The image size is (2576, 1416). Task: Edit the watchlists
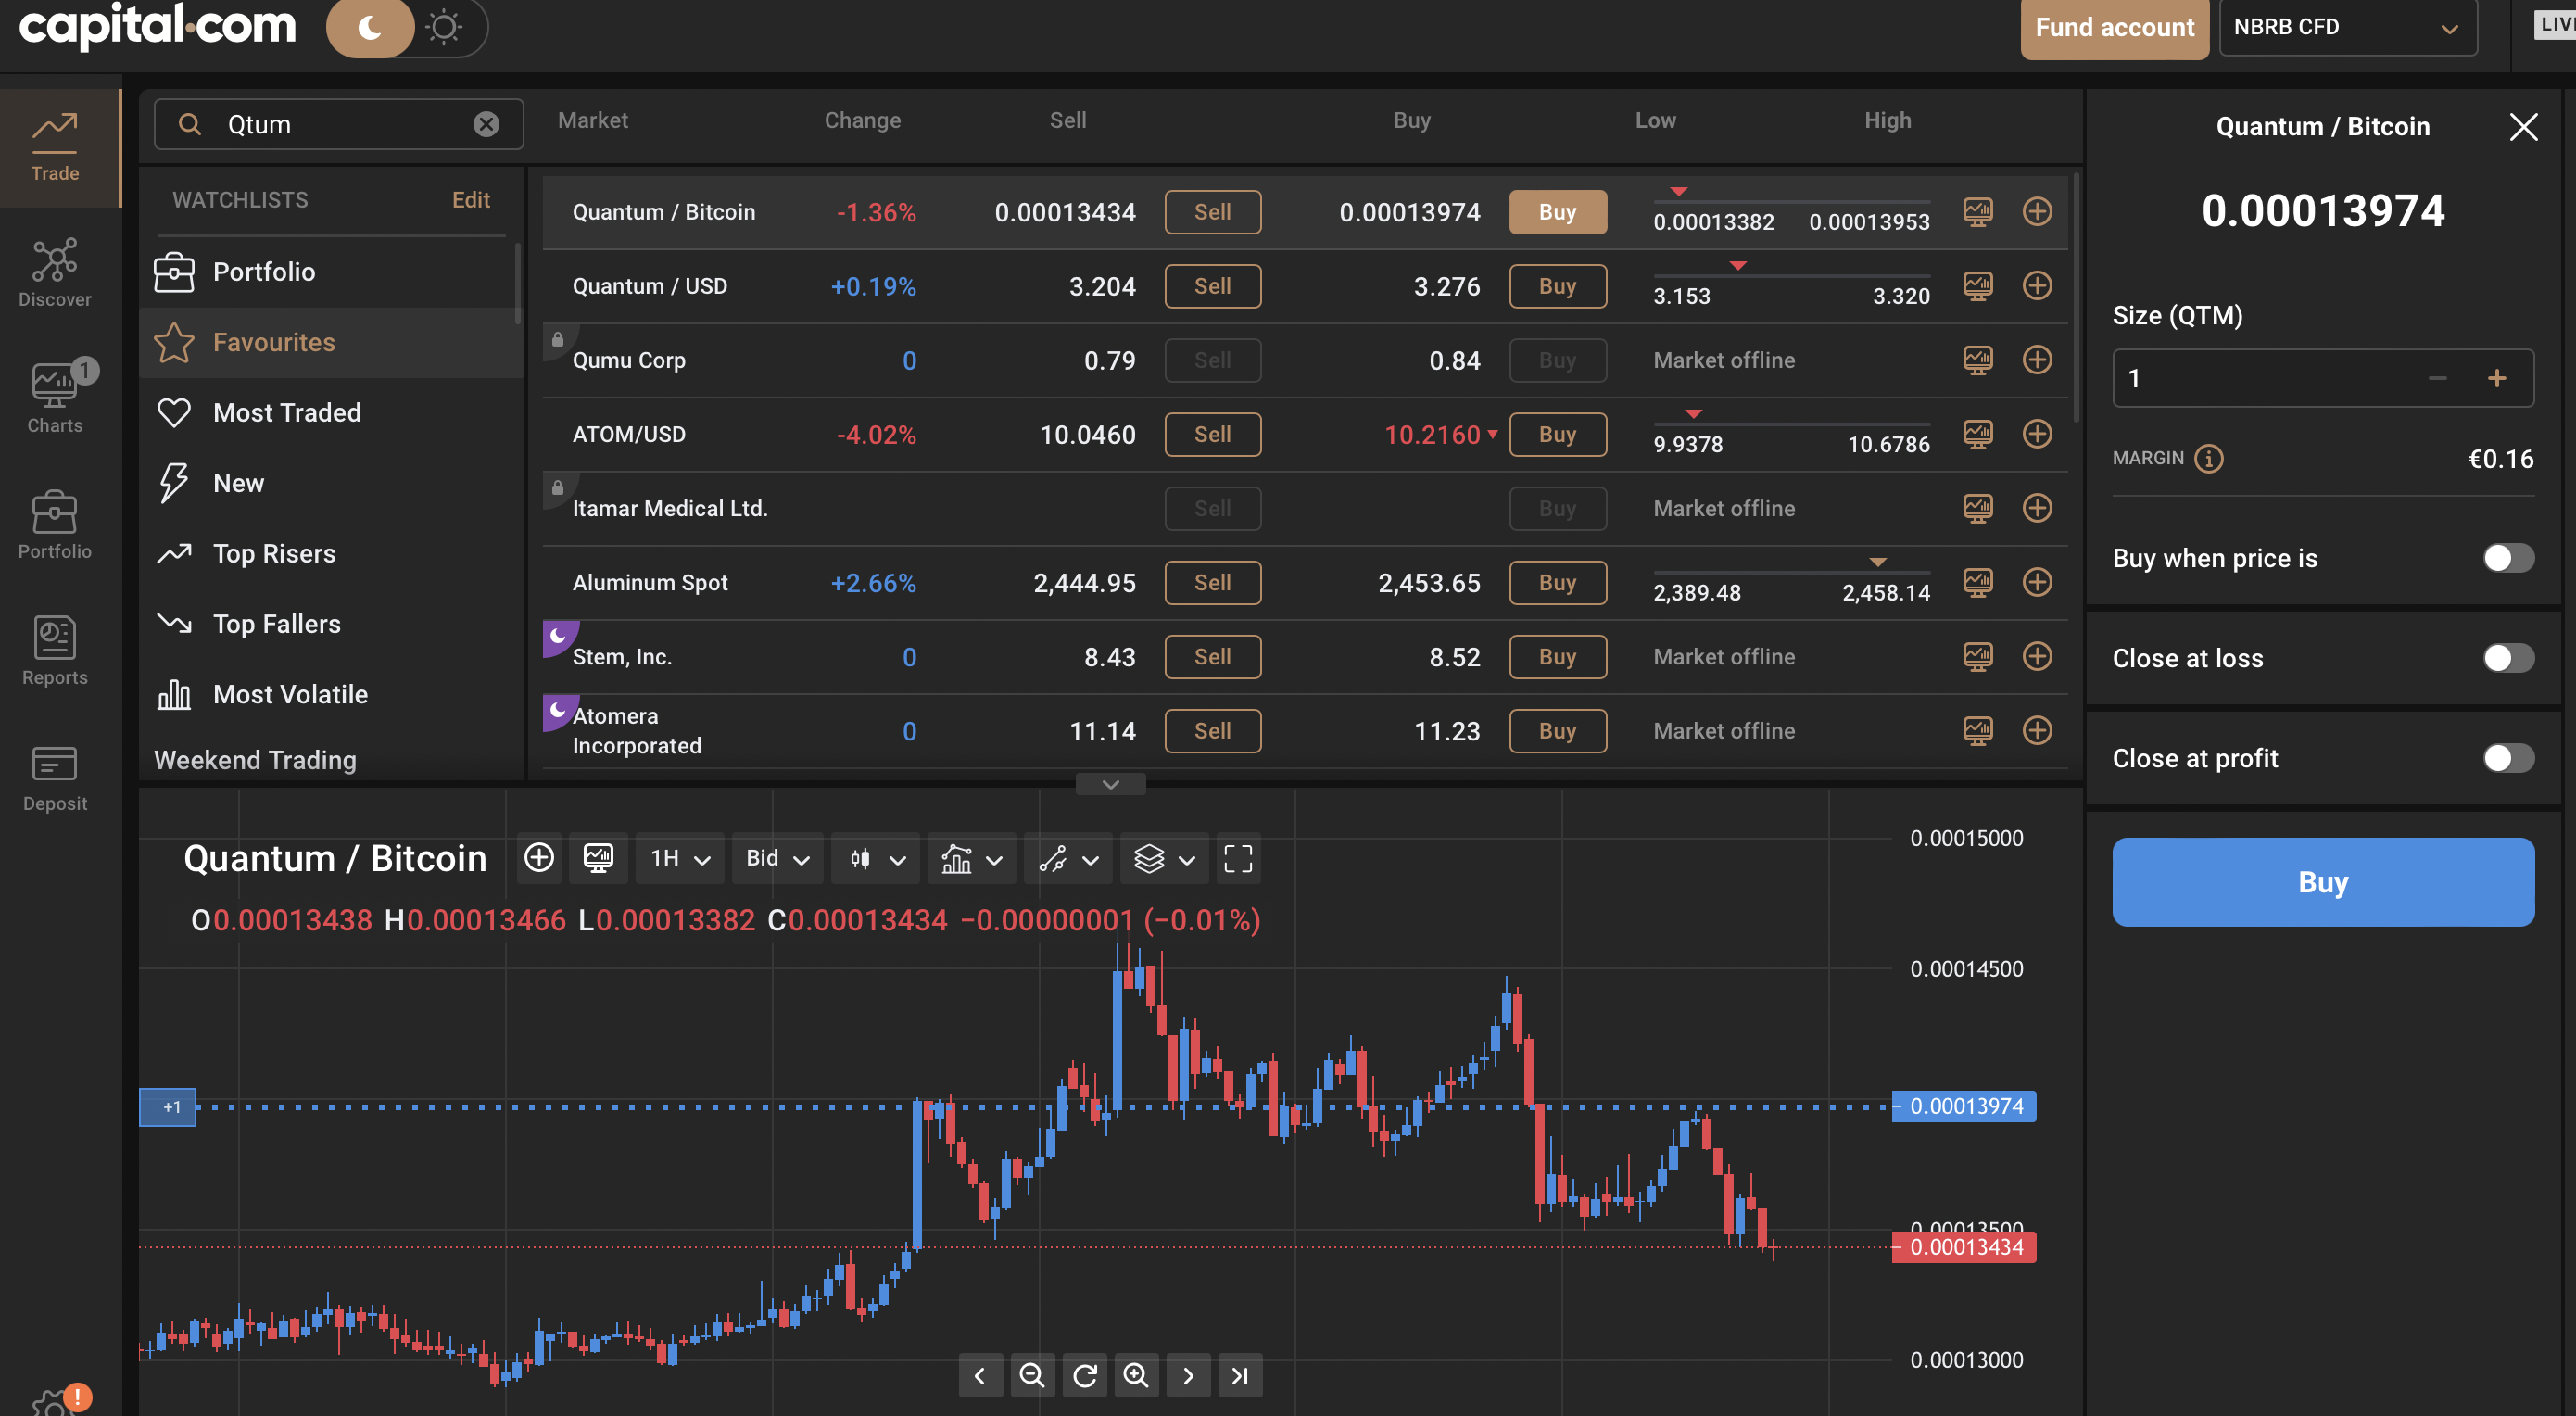click(x=470, y=200)
